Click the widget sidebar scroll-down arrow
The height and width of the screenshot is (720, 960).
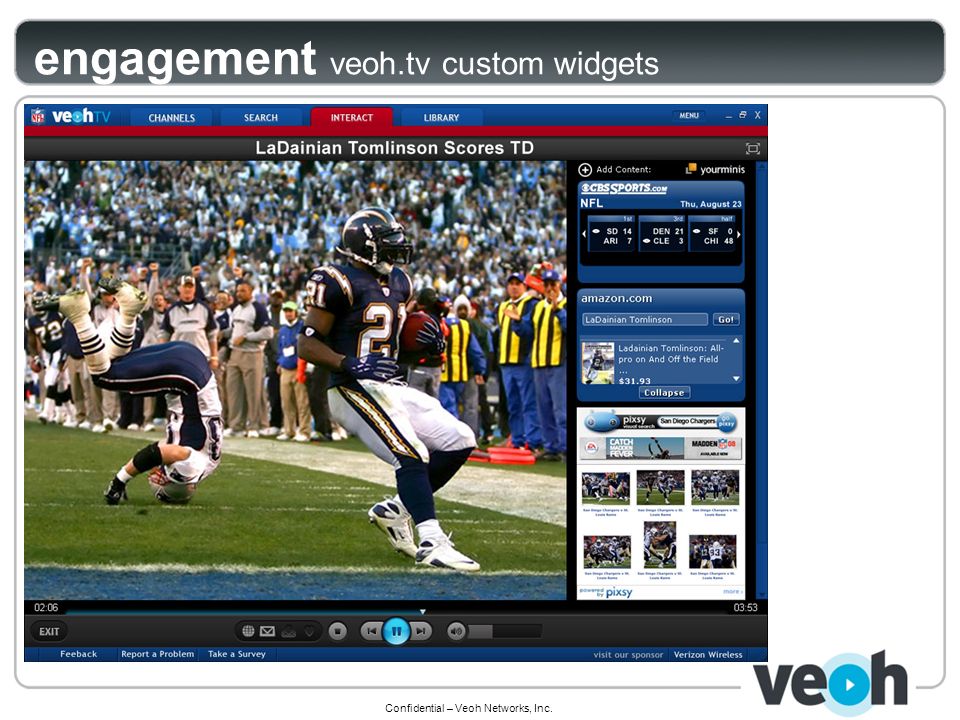pos(761,594)
